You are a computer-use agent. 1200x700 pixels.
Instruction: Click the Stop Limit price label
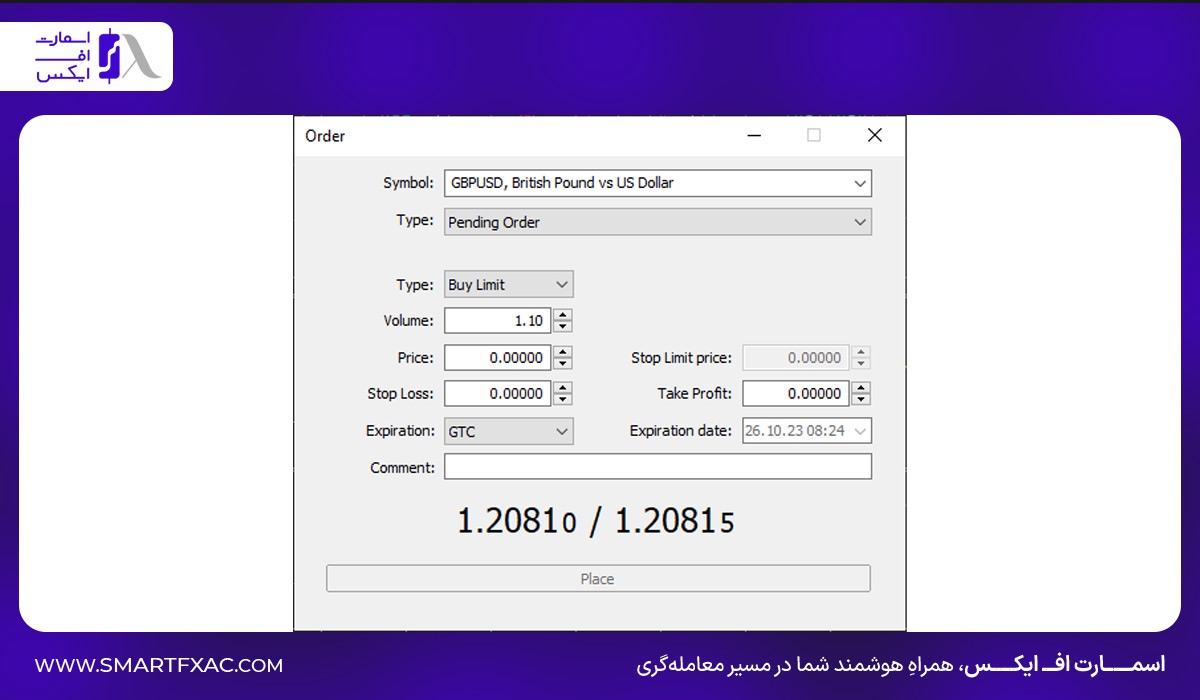tap(681, 358)
